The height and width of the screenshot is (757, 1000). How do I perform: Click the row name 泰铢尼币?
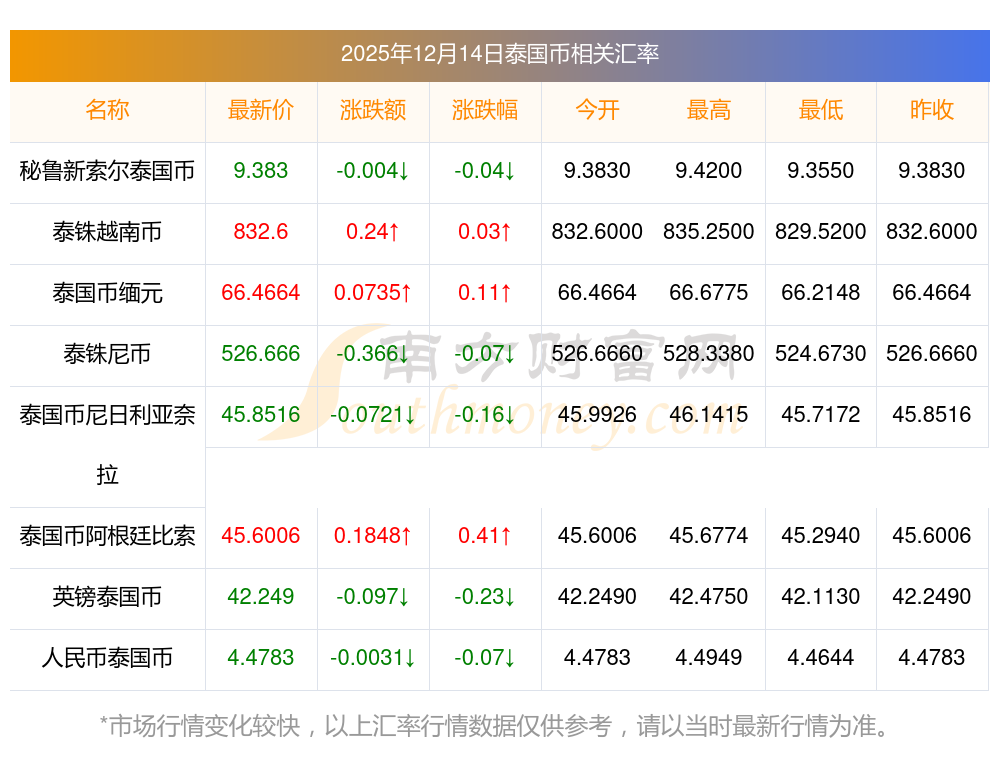[x=107, y=353]
